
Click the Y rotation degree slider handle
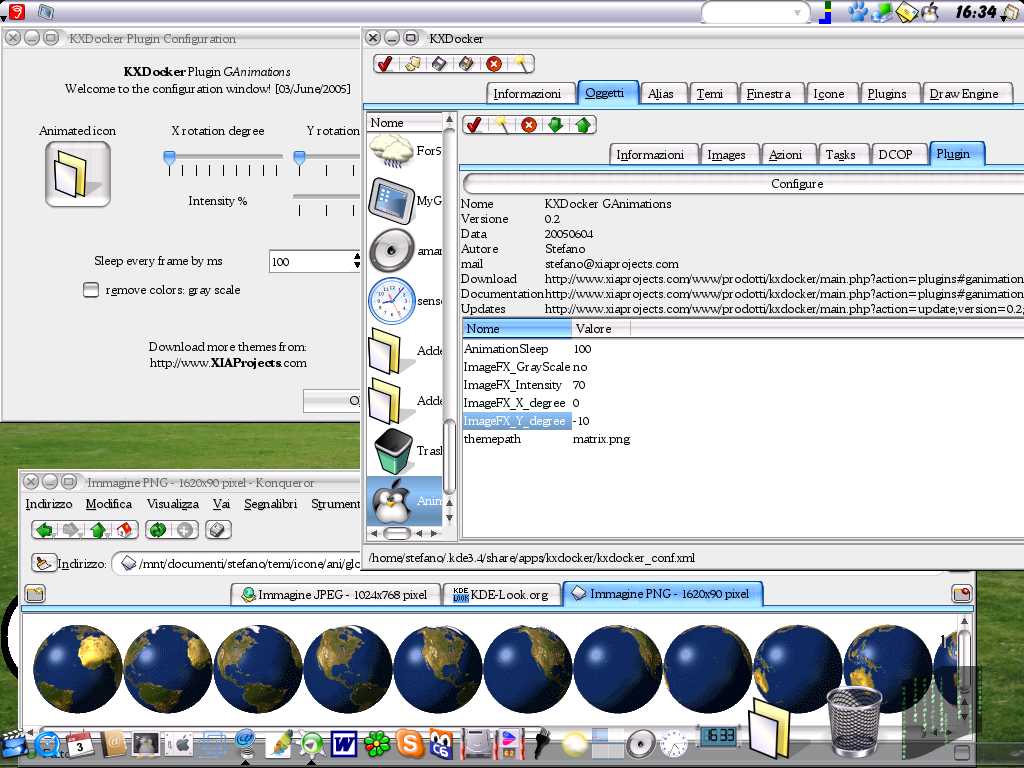tap(300, 157)
